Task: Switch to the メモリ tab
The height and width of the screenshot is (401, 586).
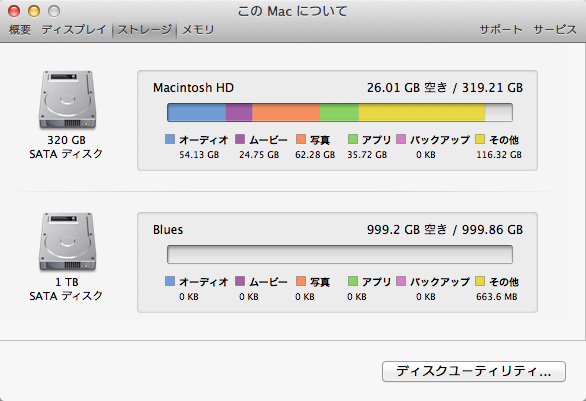Action: coord(198,30)
